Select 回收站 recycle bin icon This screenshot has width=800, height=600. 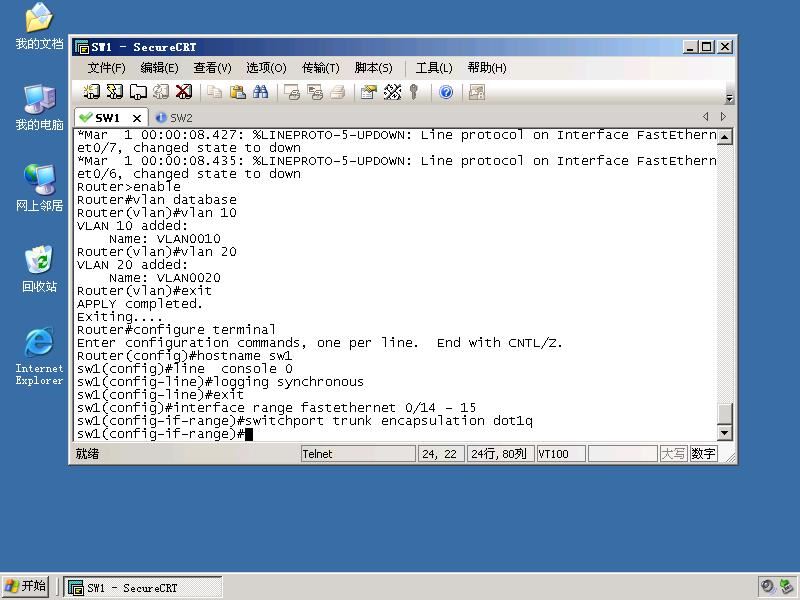point(39,269)
